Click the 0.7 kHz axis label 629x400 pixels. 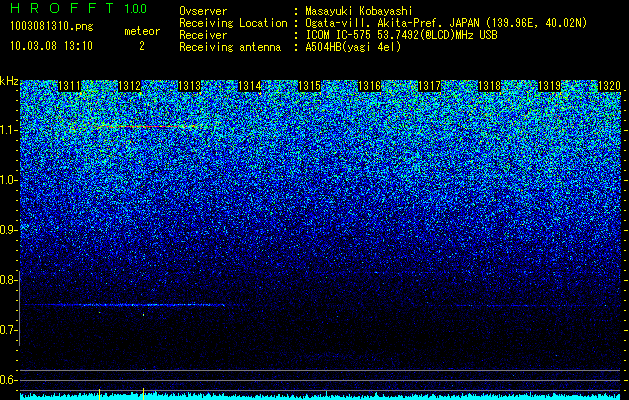[8, 330]
